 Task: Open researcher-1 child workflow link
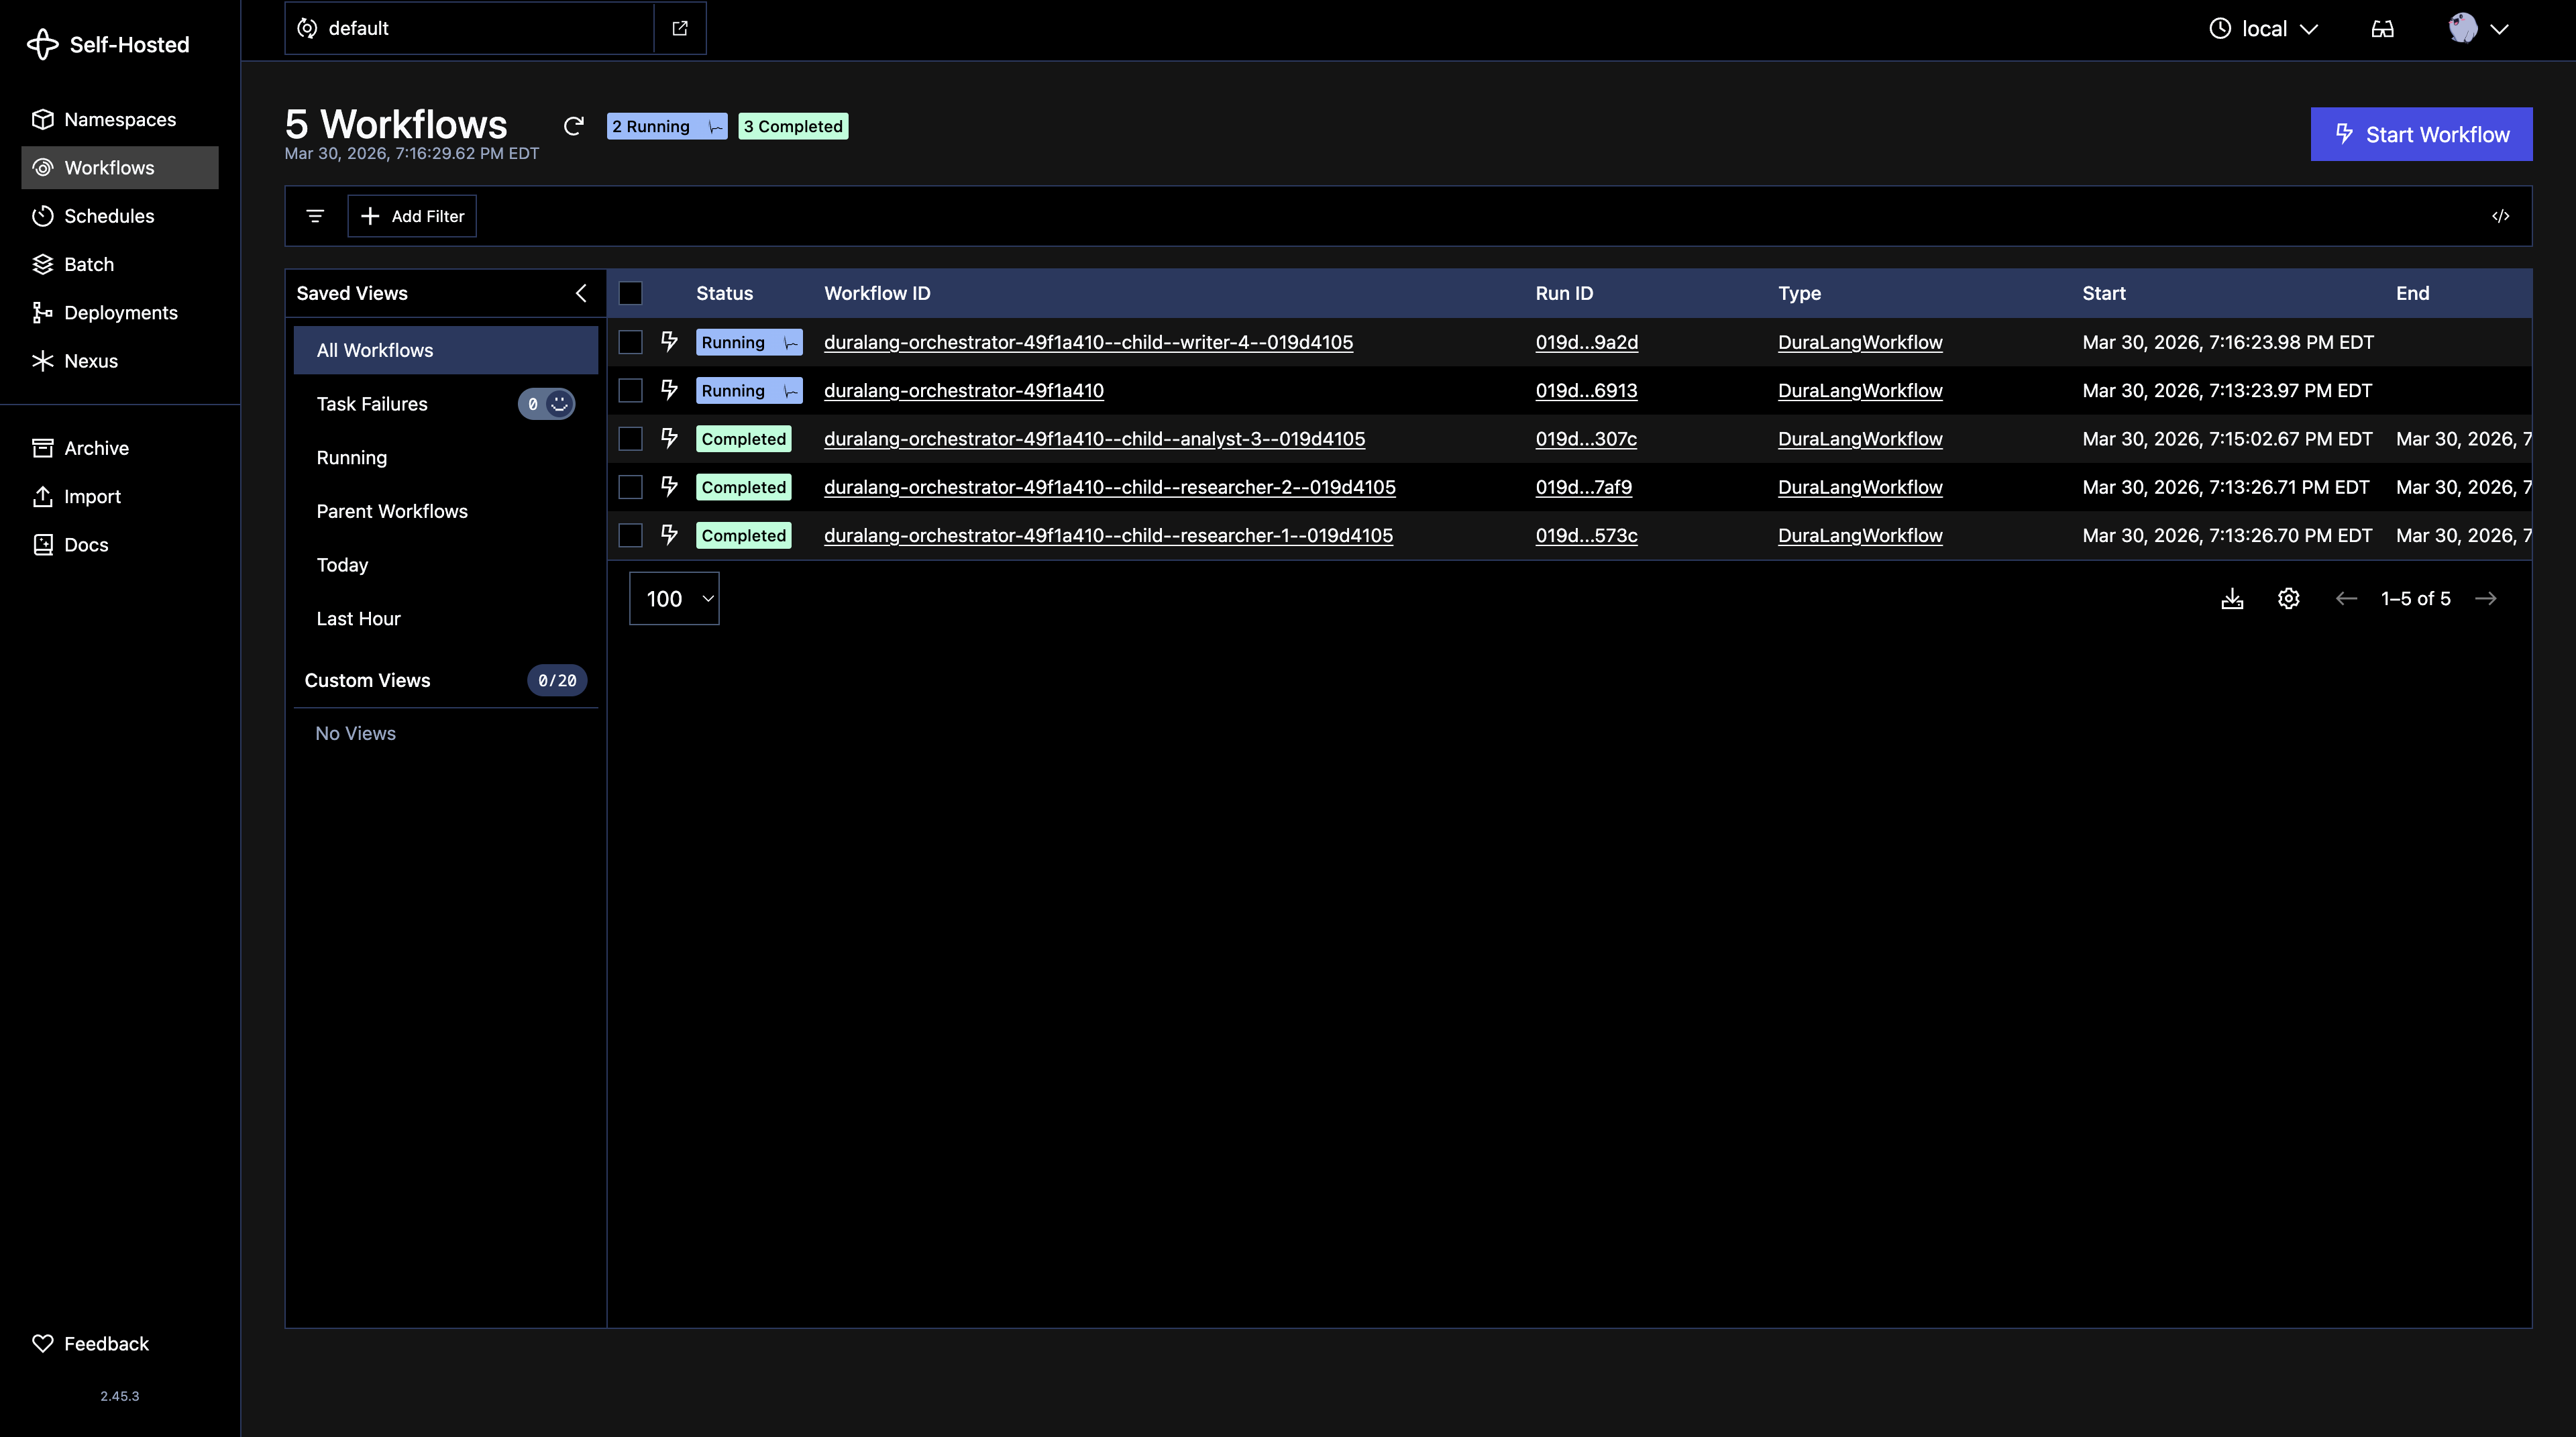[1108, 535]
